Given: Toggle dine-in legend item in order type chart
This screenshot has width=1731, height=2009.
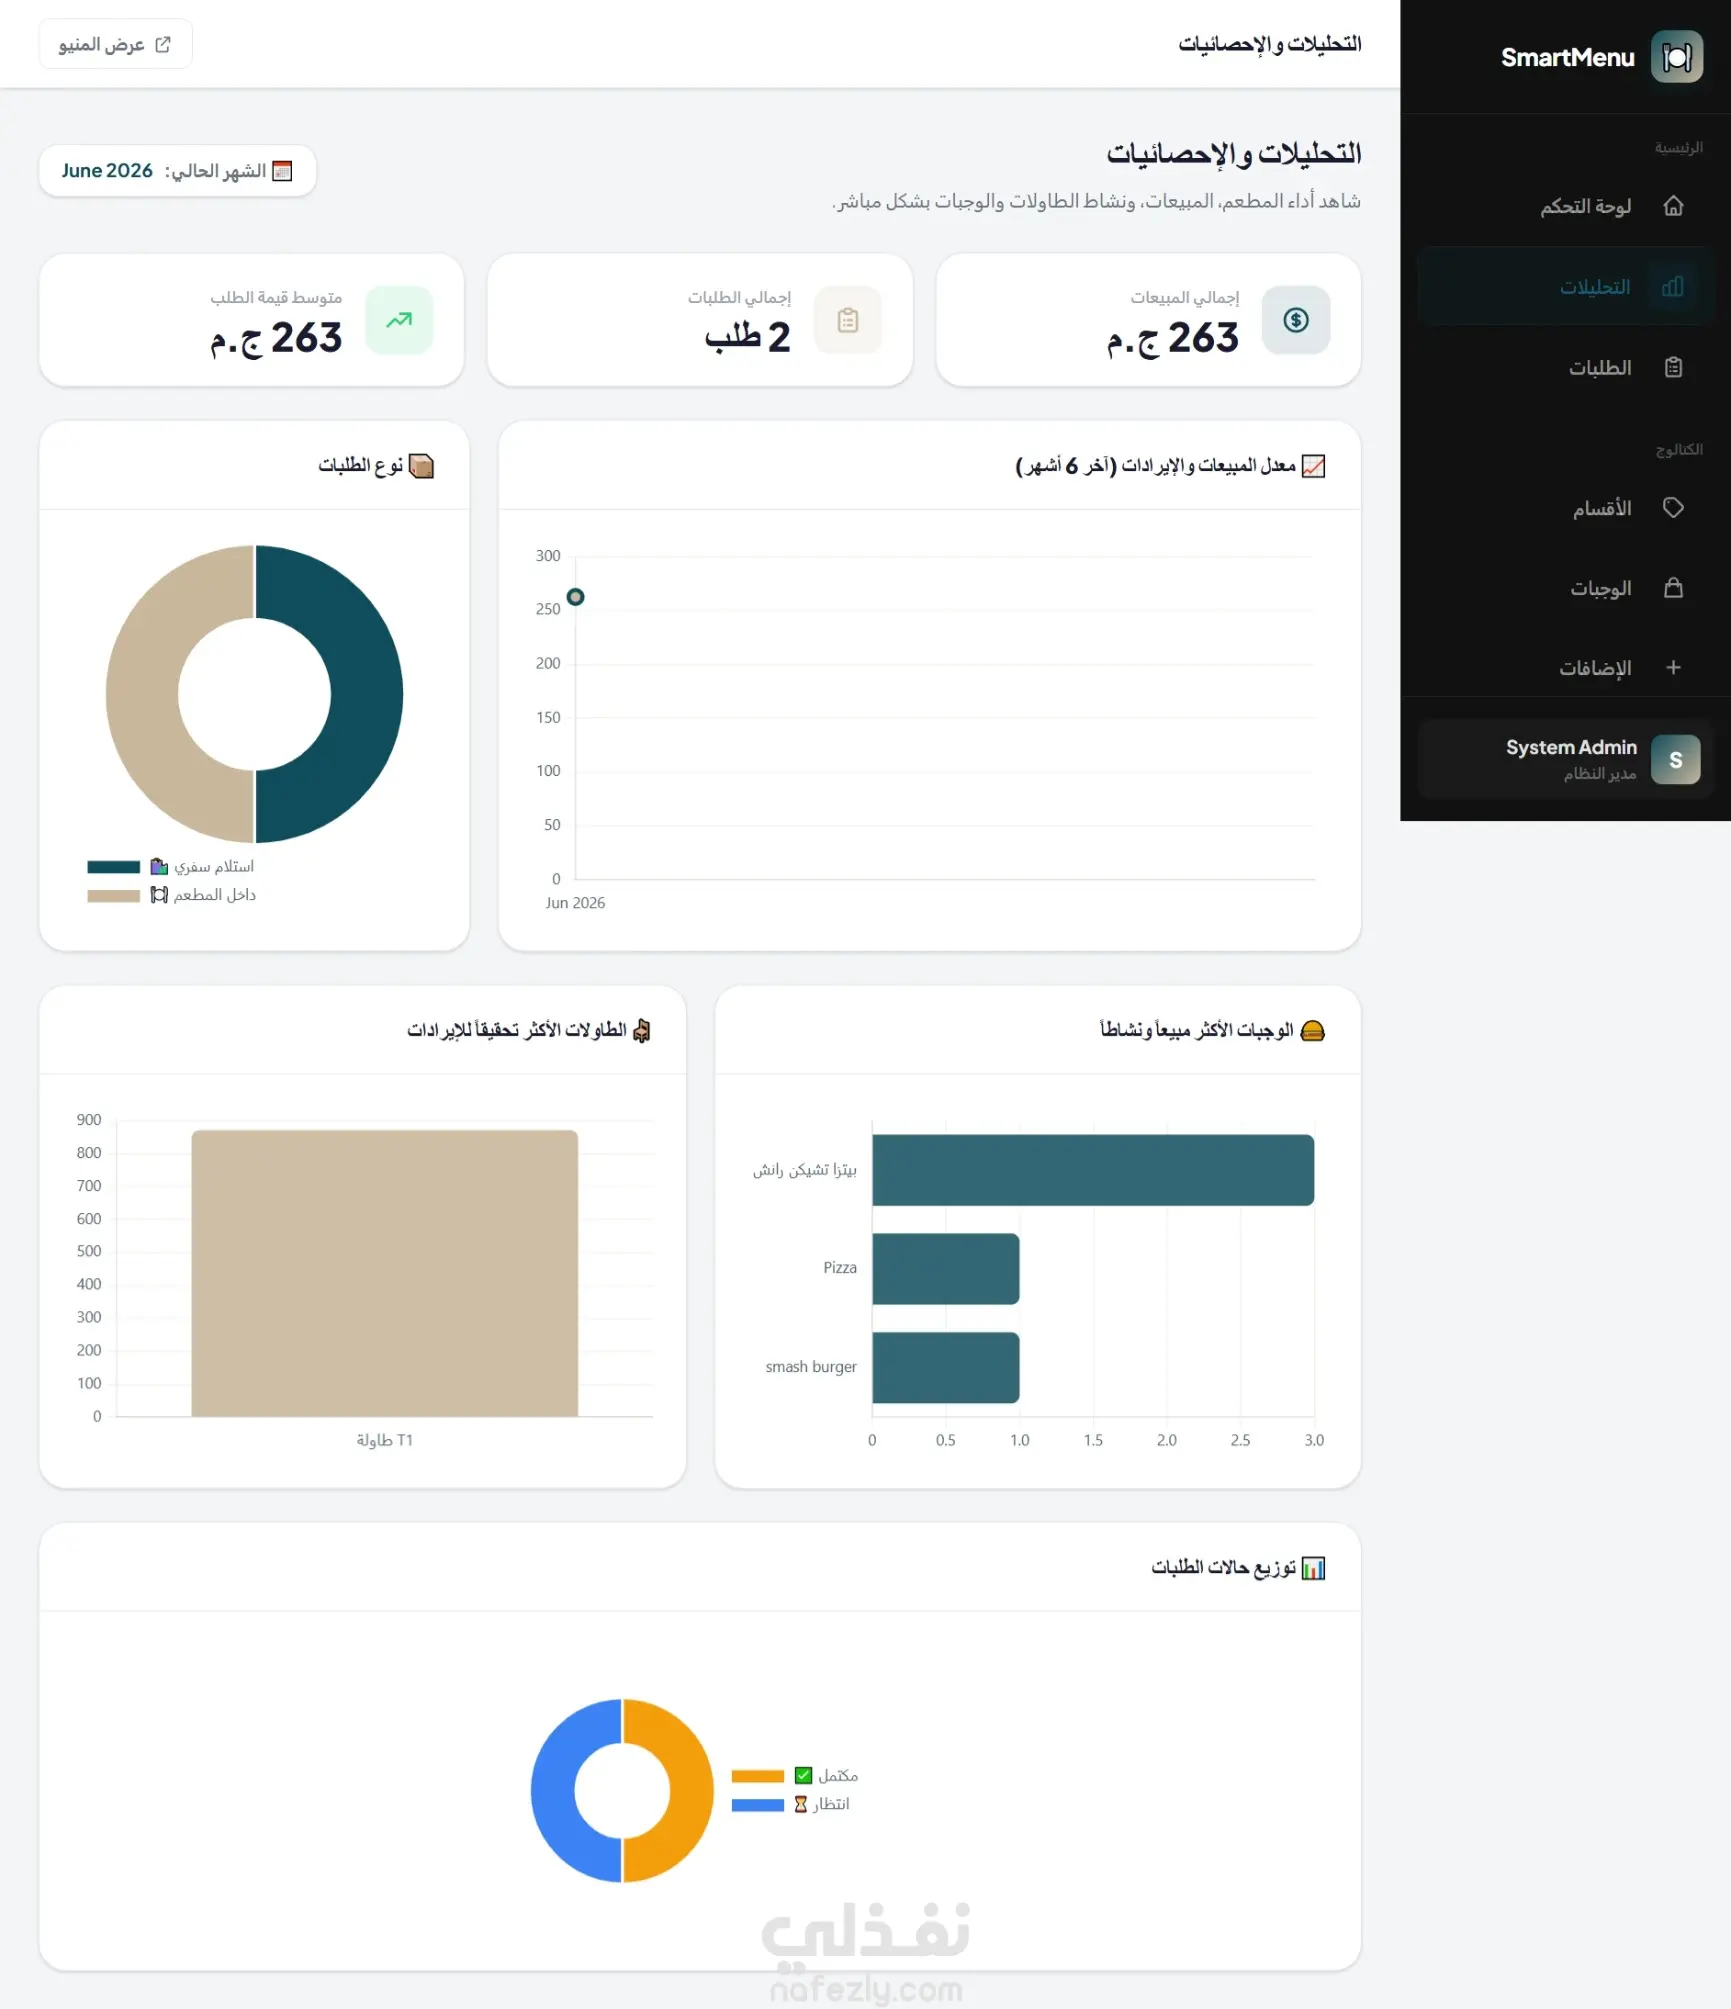Looking at the screenshot, I should [x=172, y=895].
